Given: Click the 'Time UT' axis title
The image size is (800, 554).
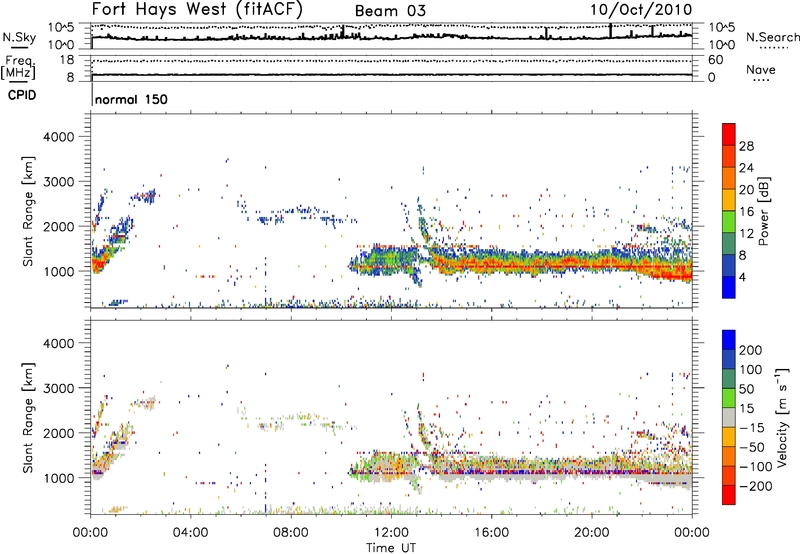Looking at the screenshot, I should coord(391,548).
